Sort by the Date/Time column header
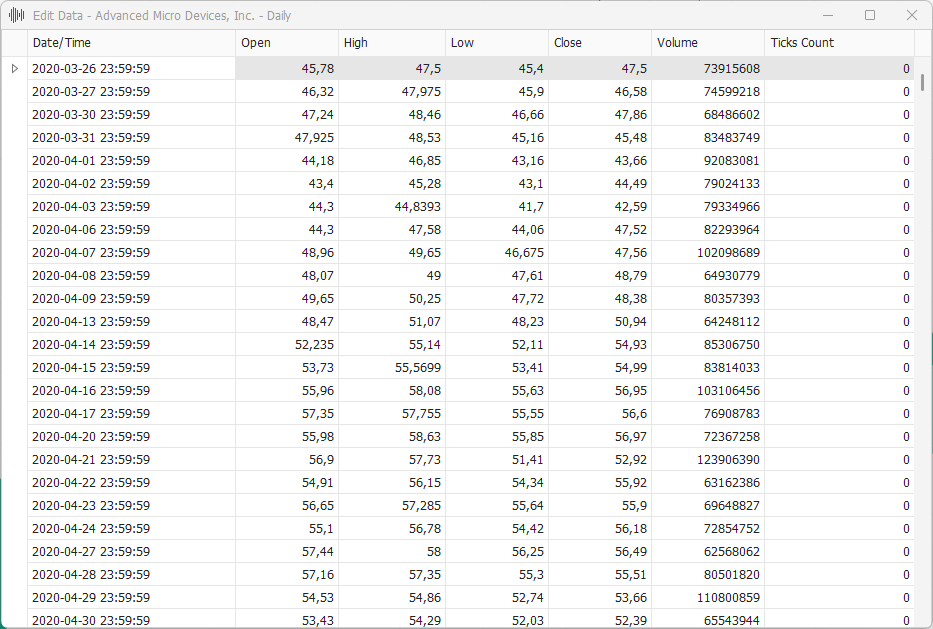The width and height of the screenshot is (933, 629). click(x=132, y=43)
